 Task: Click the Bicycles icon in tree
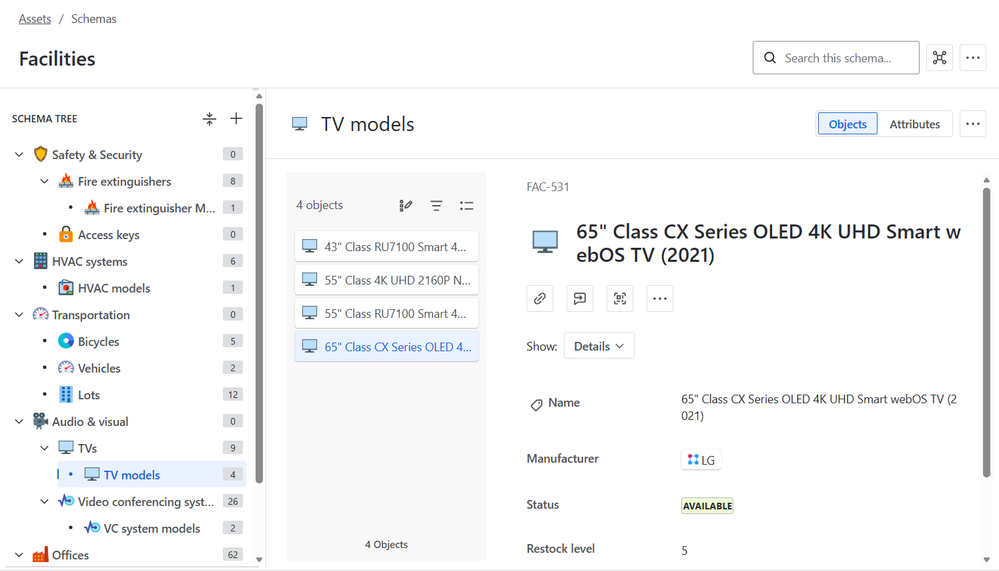coord(66,341)
